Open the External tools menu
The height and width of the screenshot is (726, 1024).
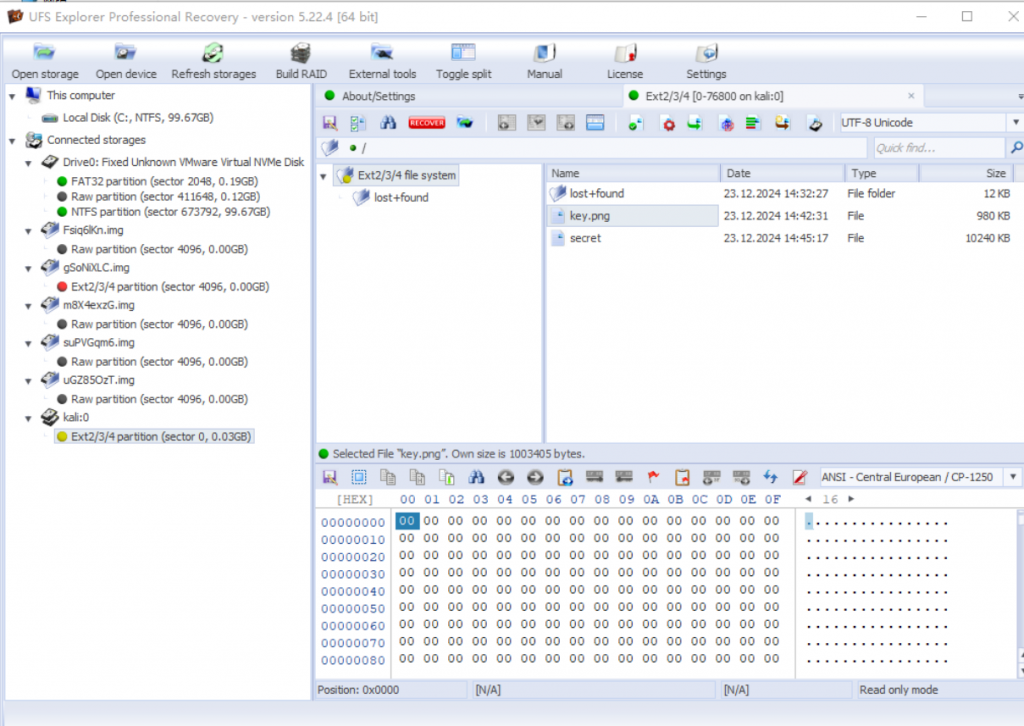(382, 61)
